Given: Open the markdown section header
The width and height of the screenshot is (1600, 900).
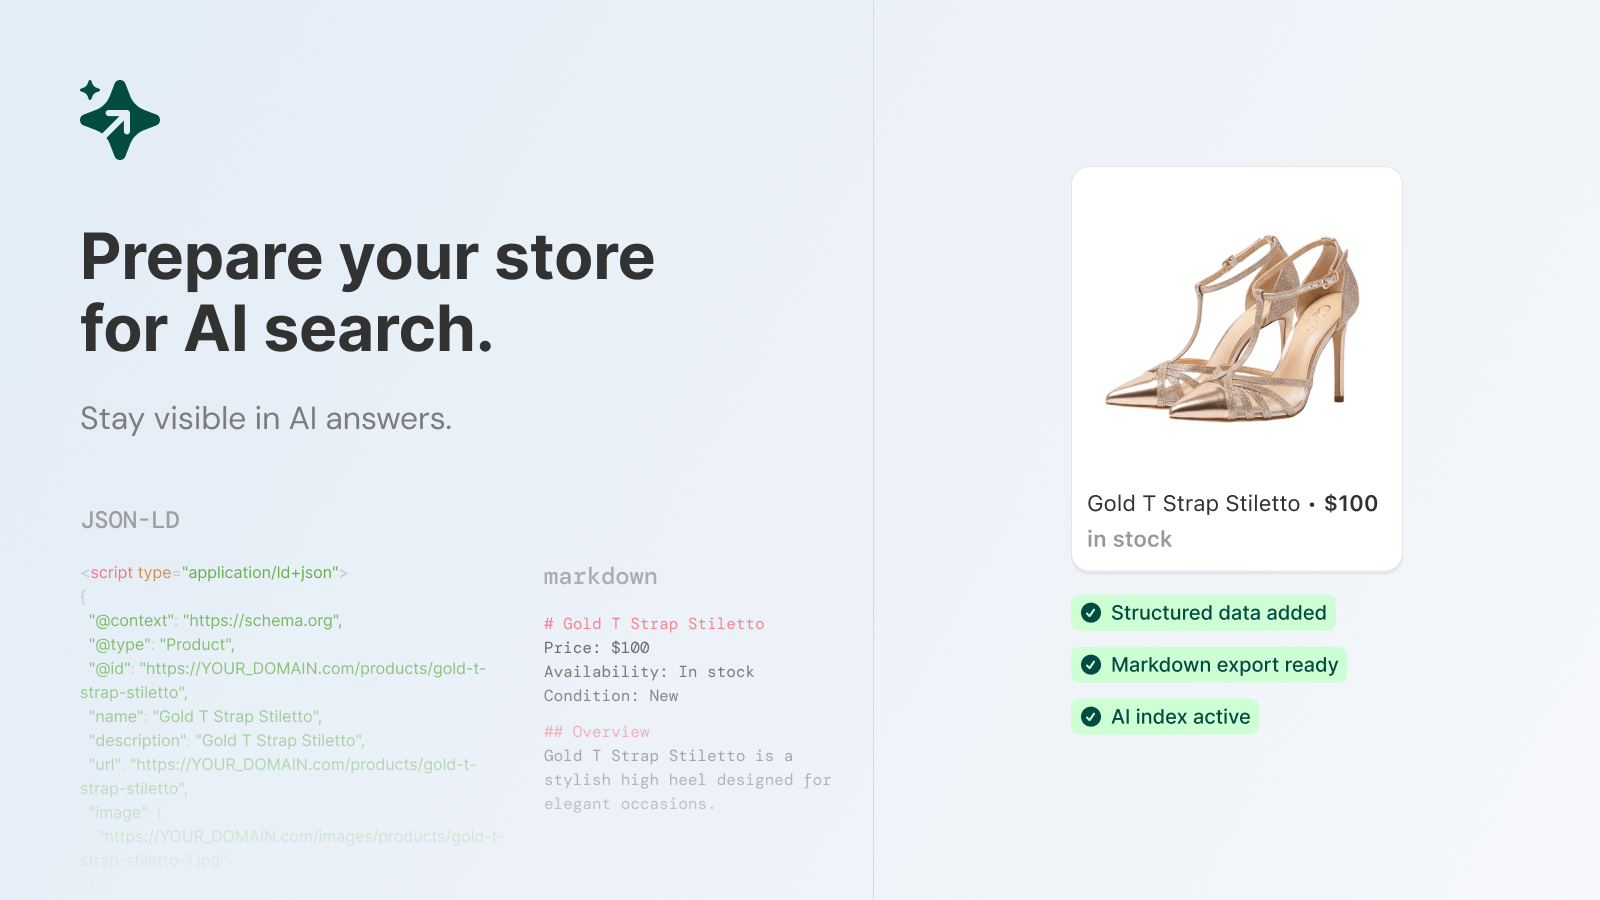Looking at the screenshot, I should [599, 576].
